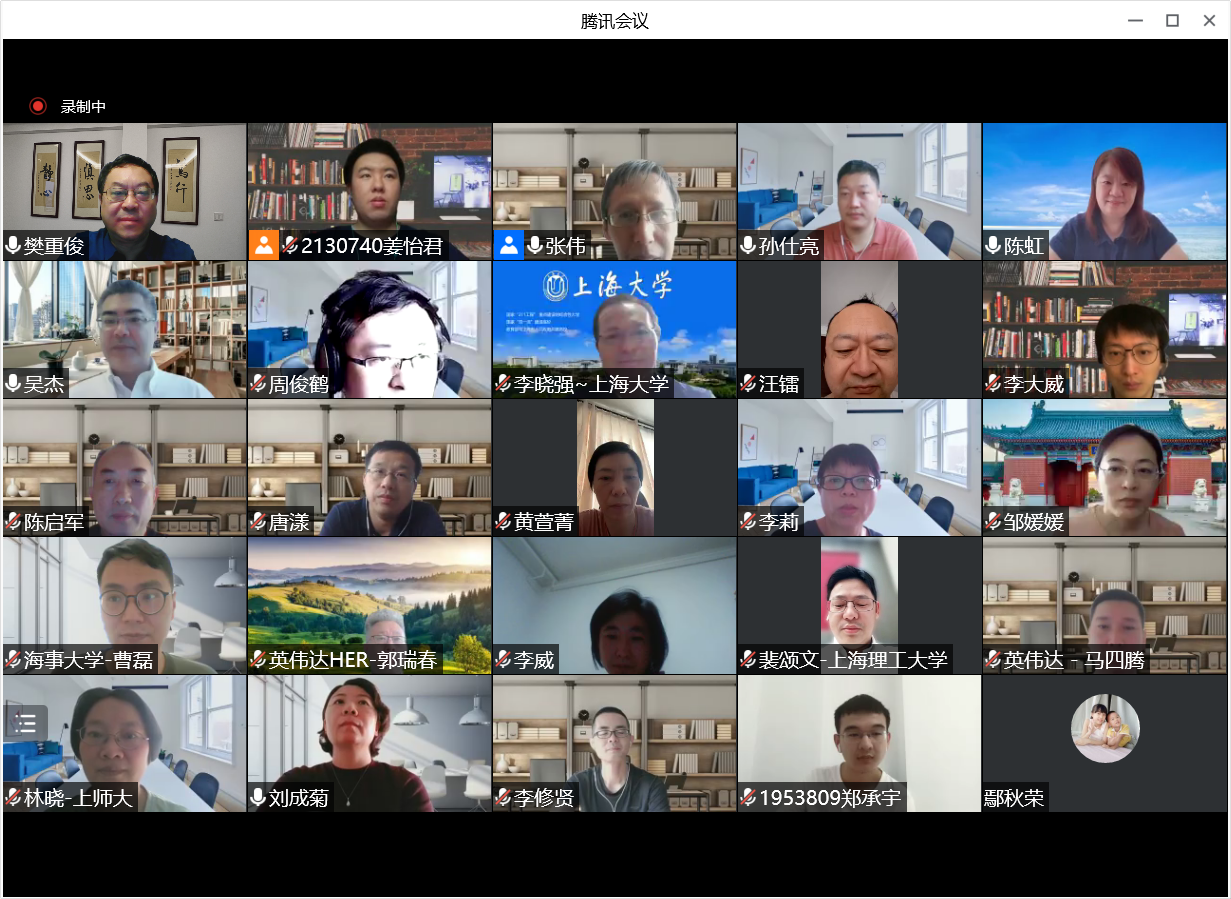This screenshot has height=899, width=1231.
Task: Click the round avatar of 鄢秋荣
Action: 1105,728
